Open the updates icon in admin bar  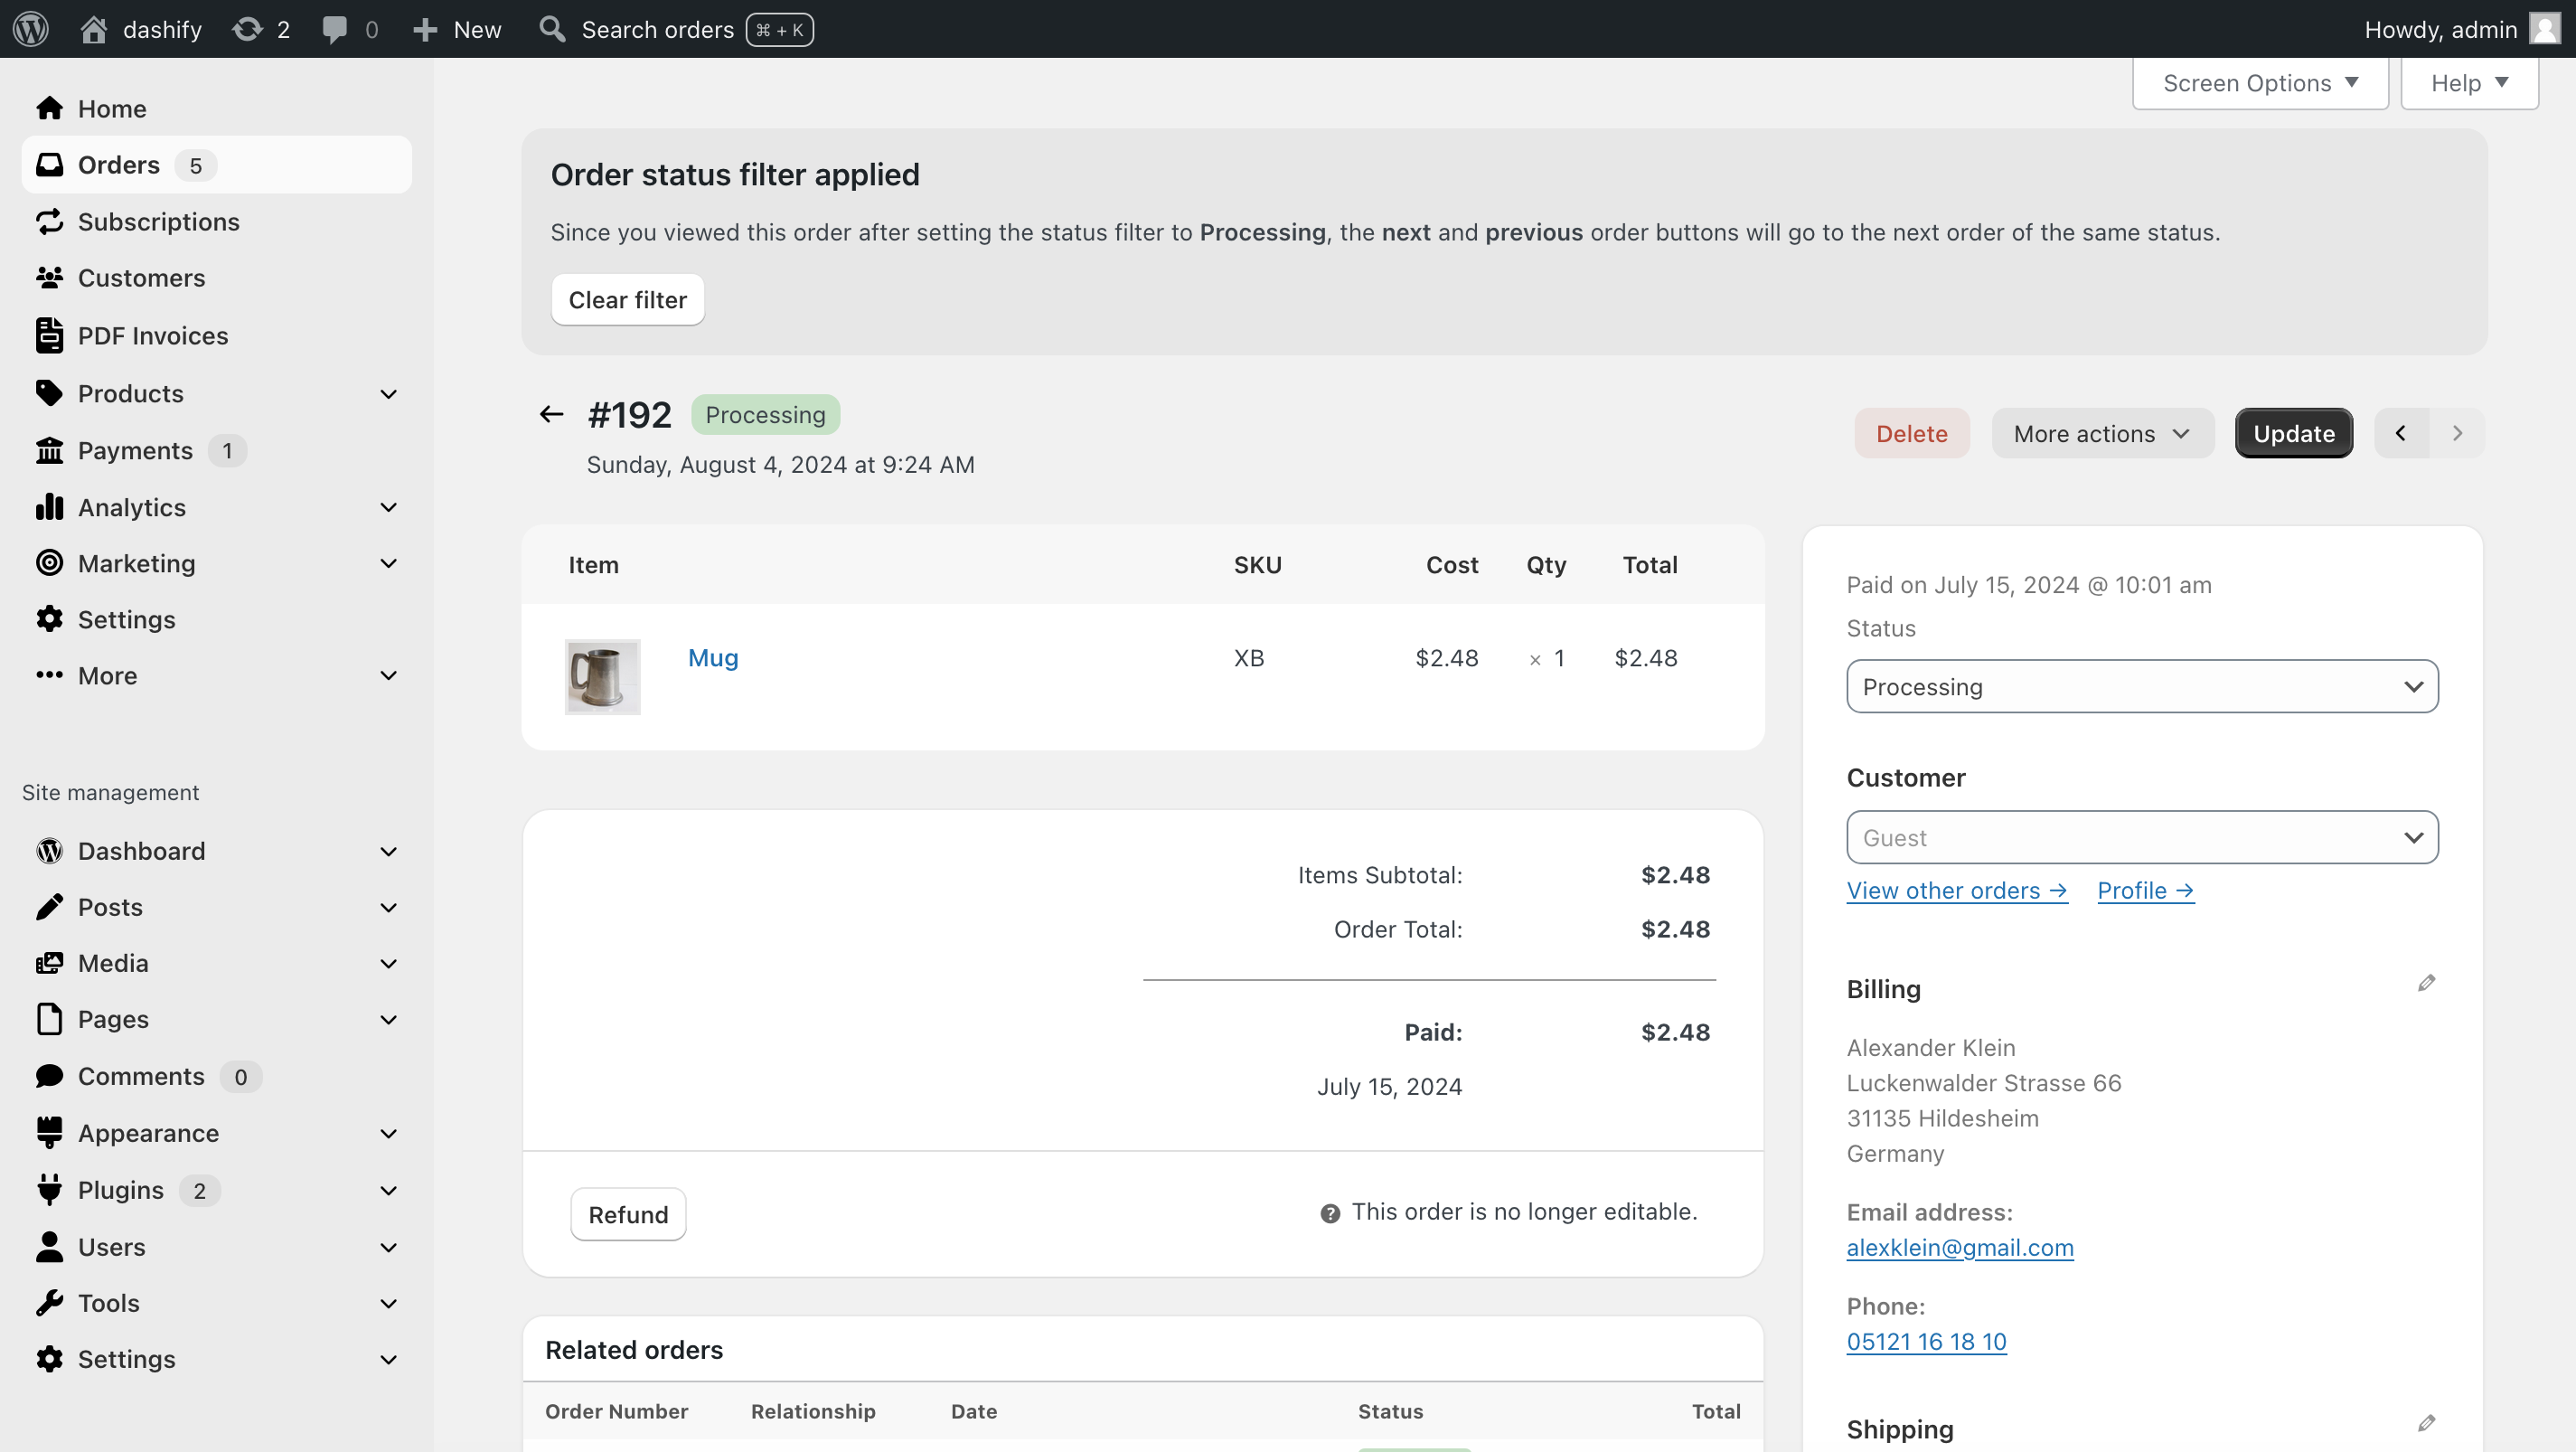click(247, 29)
